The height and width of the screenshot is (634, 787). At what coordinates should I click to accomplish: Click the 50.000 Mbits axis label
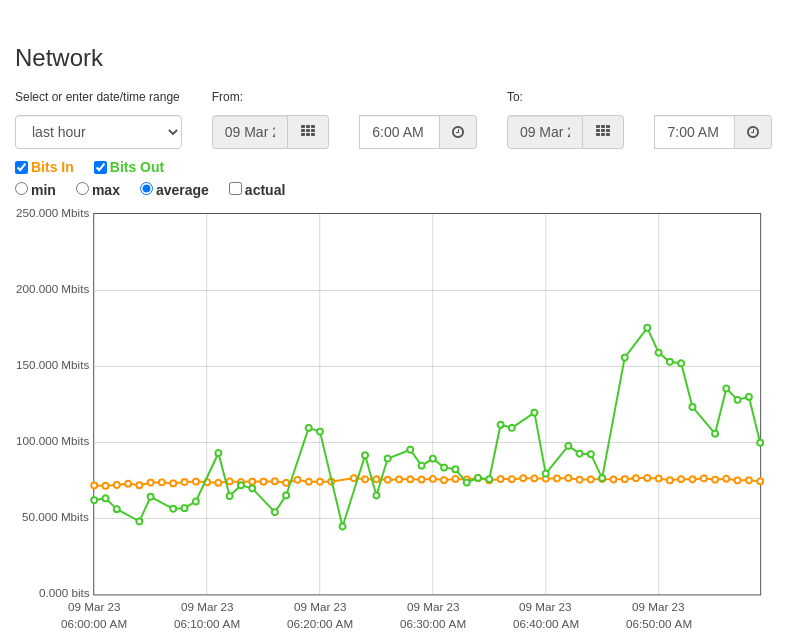point(55,518)
